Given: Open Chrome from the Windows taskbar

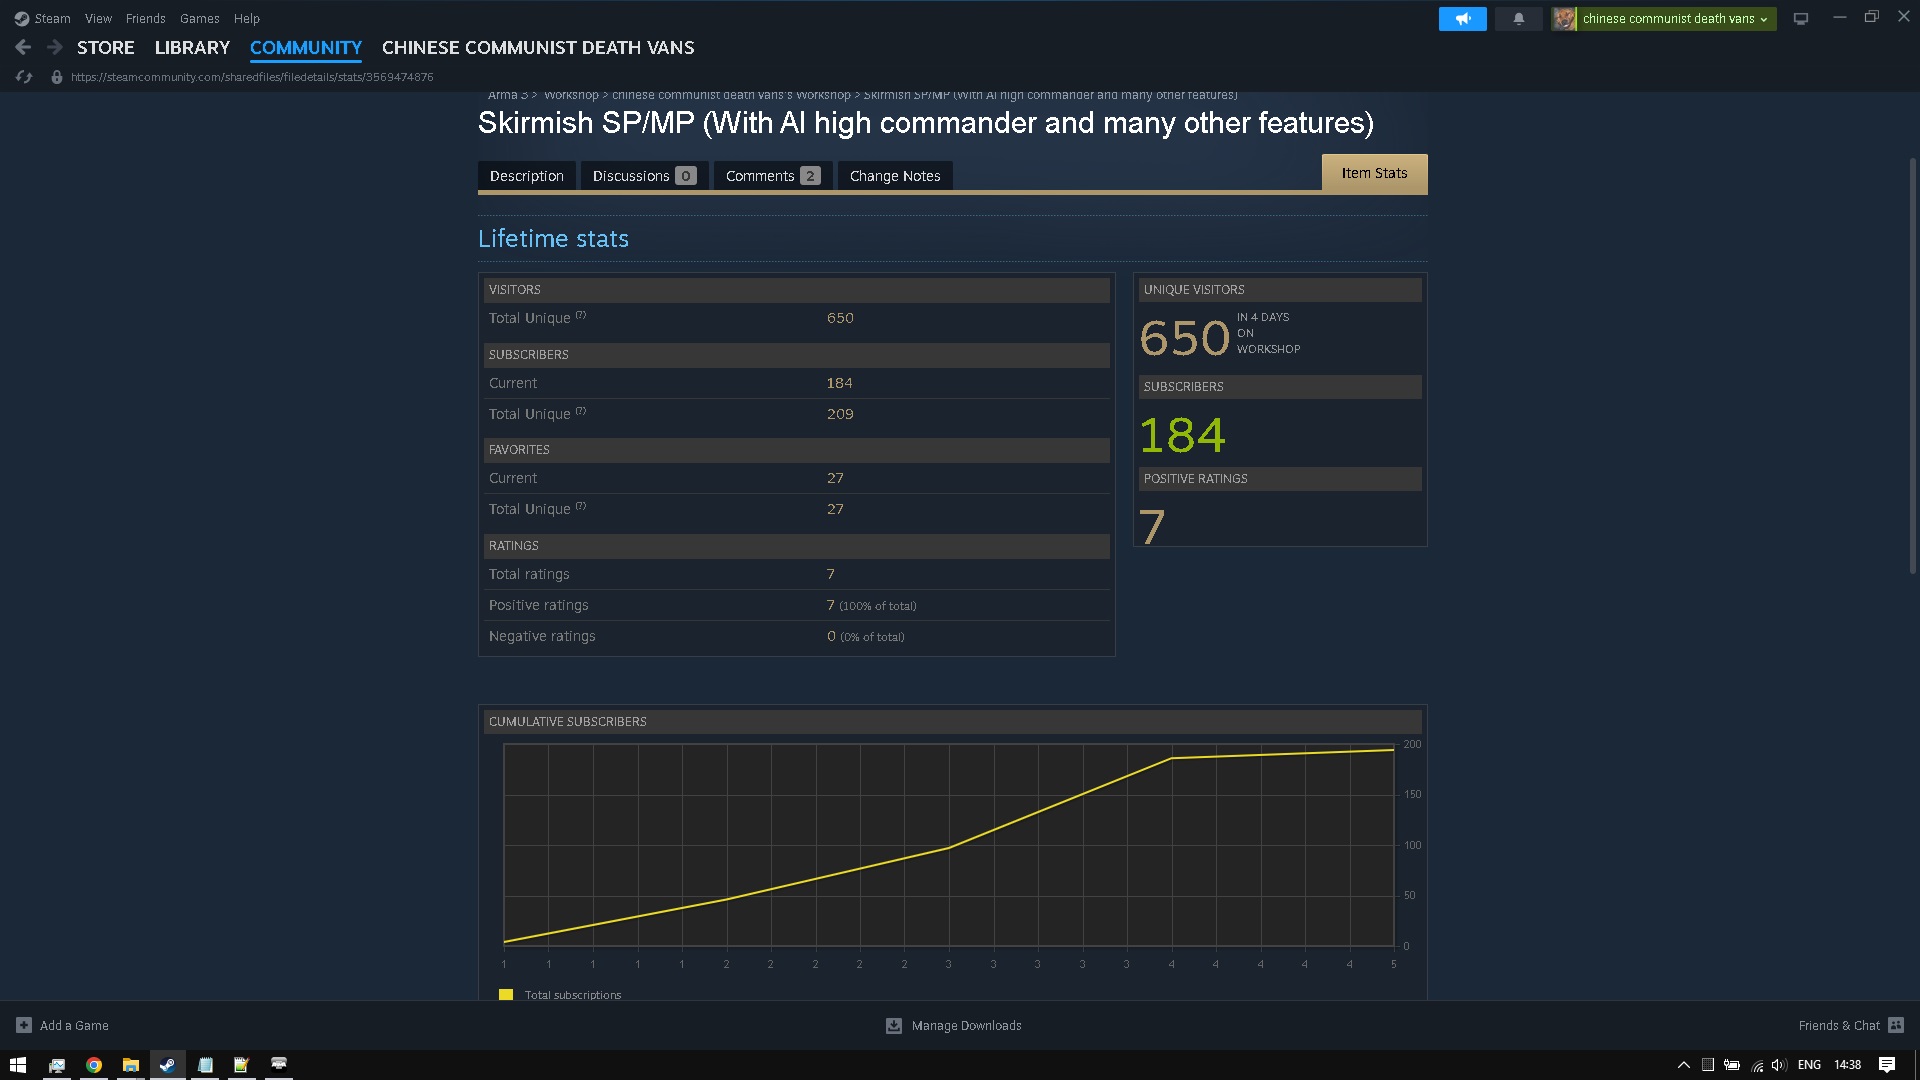Looking at the screenshot, I should pyautogui.click(x=94, y=1065).
